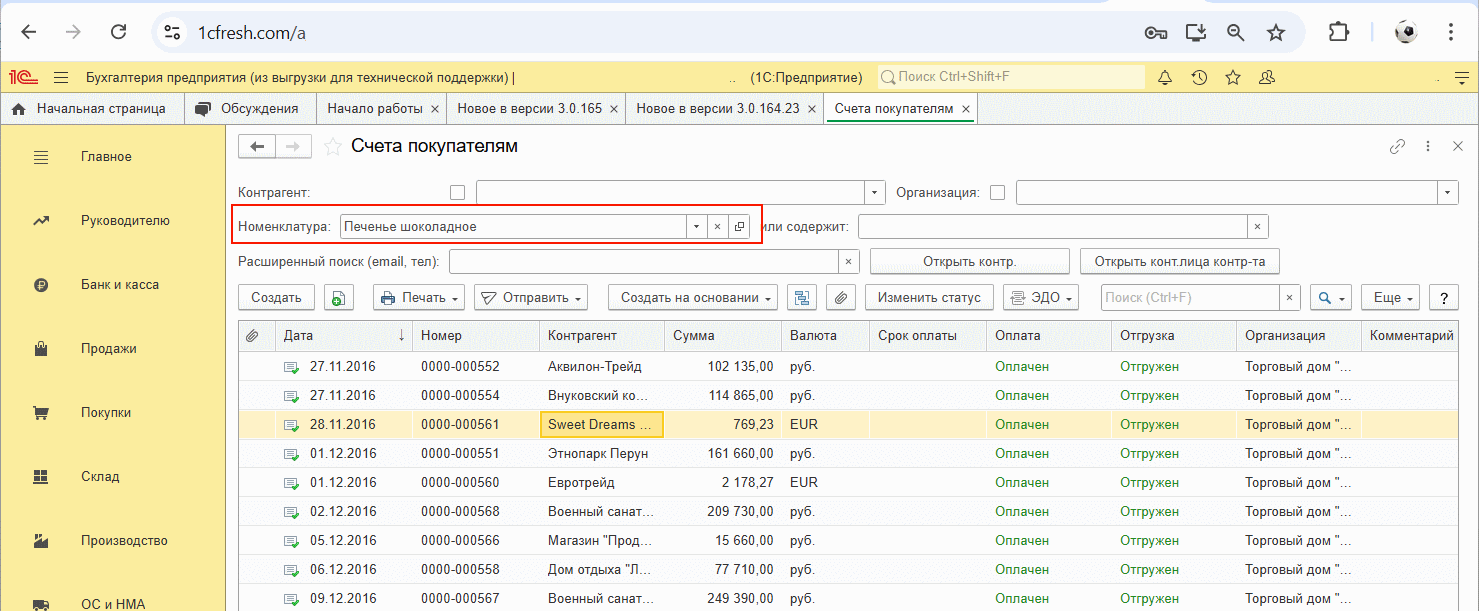Show history icon in 1C header
The width and height of the screenshot is (1479, 611).
[1199, 77]
